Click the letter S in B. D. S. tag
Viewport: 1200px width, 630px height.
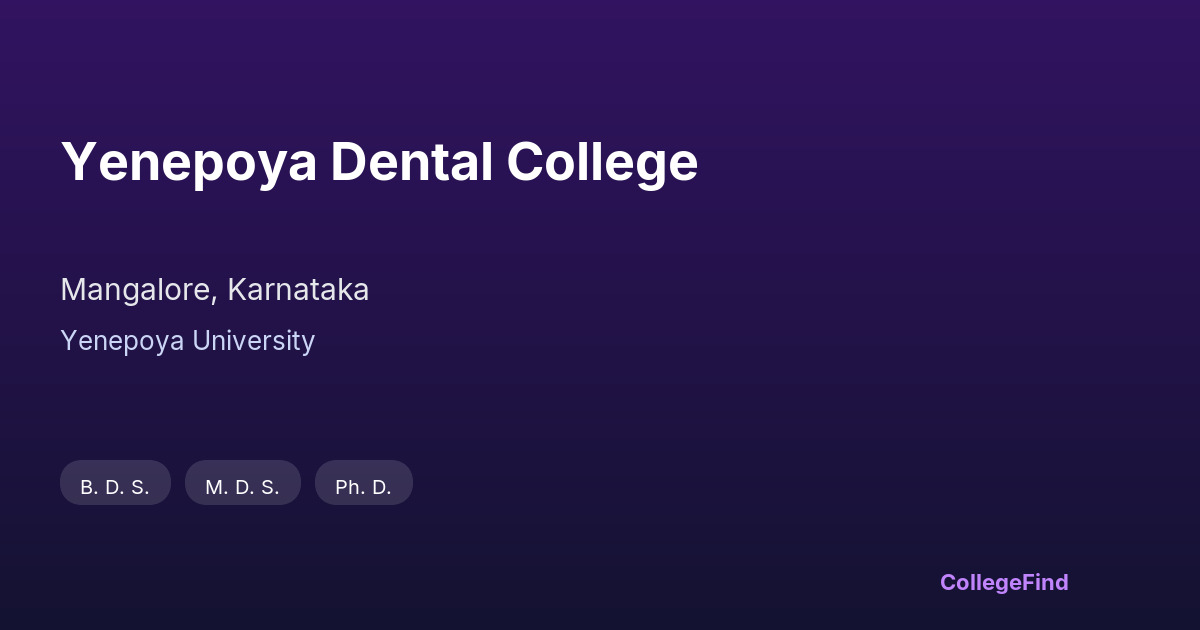139,488
